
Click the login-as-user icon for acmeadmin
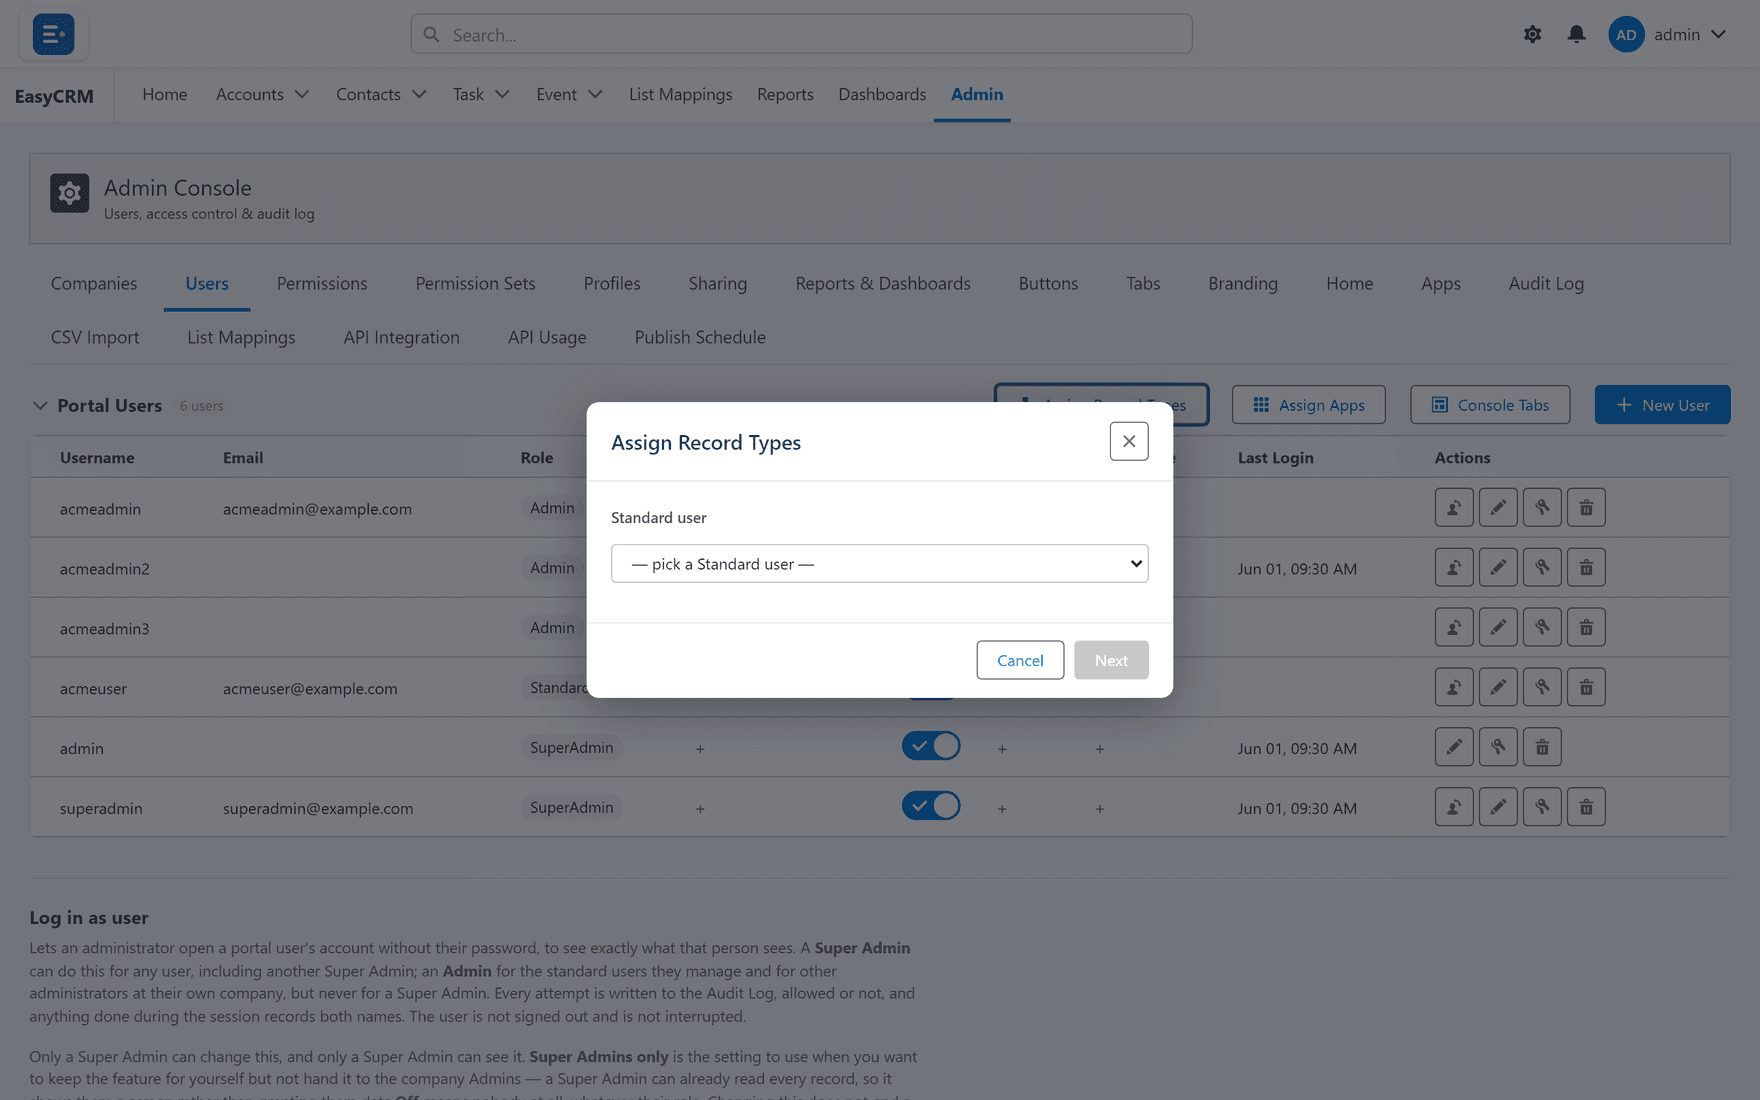tap(1454, 508)
